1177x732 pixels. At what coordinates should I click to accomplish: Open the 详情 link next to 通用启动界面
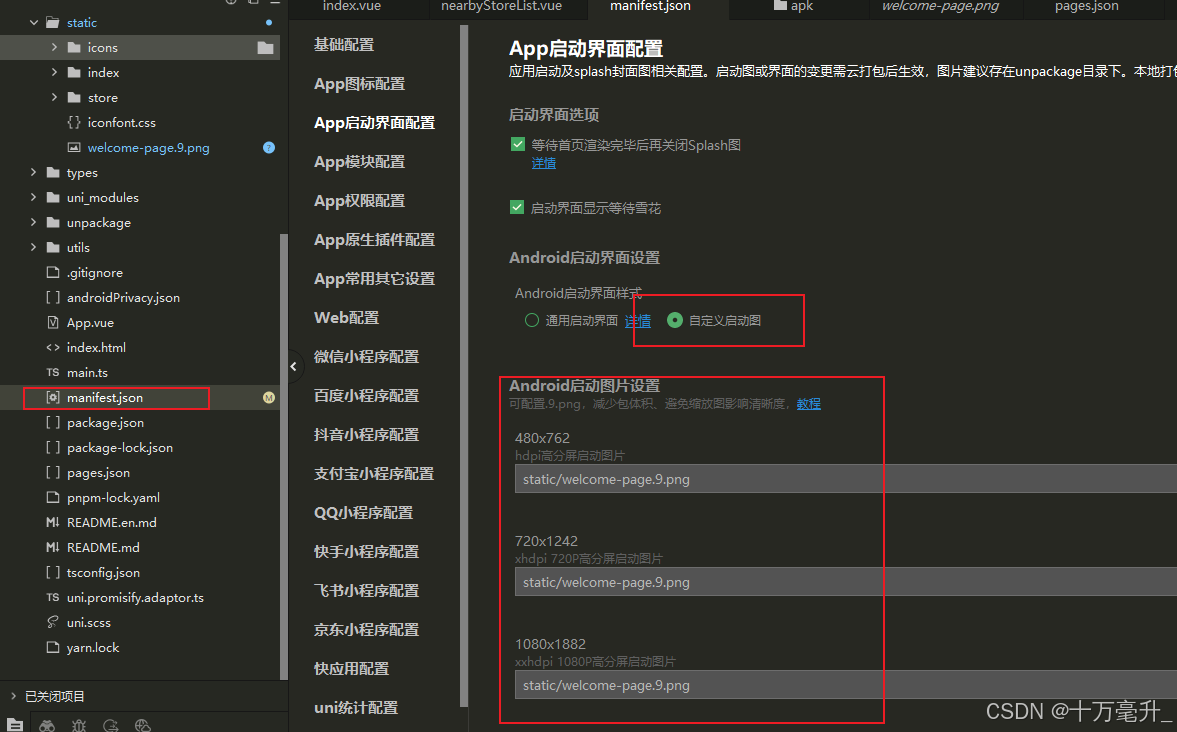(638, 321)
